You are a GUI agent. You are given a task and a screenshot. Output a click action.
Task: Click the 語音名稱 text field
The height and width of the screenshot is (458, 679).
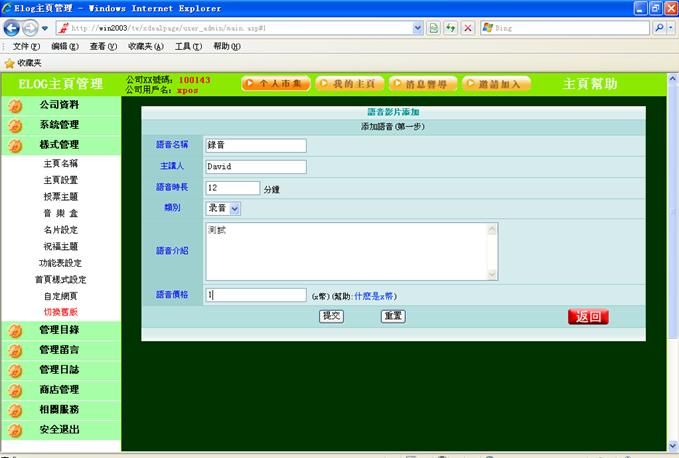255,145
